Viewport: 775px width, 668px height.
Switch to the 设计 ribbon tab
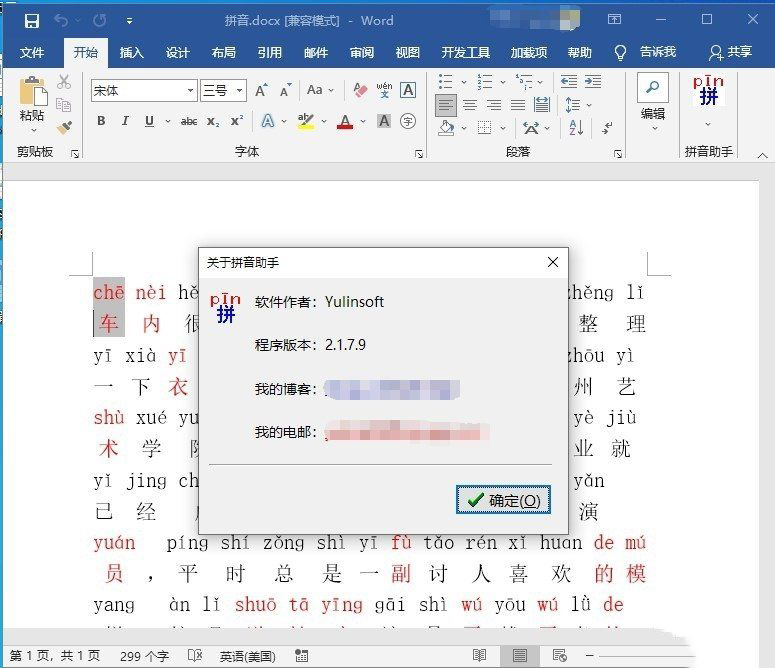pos(177,52)
